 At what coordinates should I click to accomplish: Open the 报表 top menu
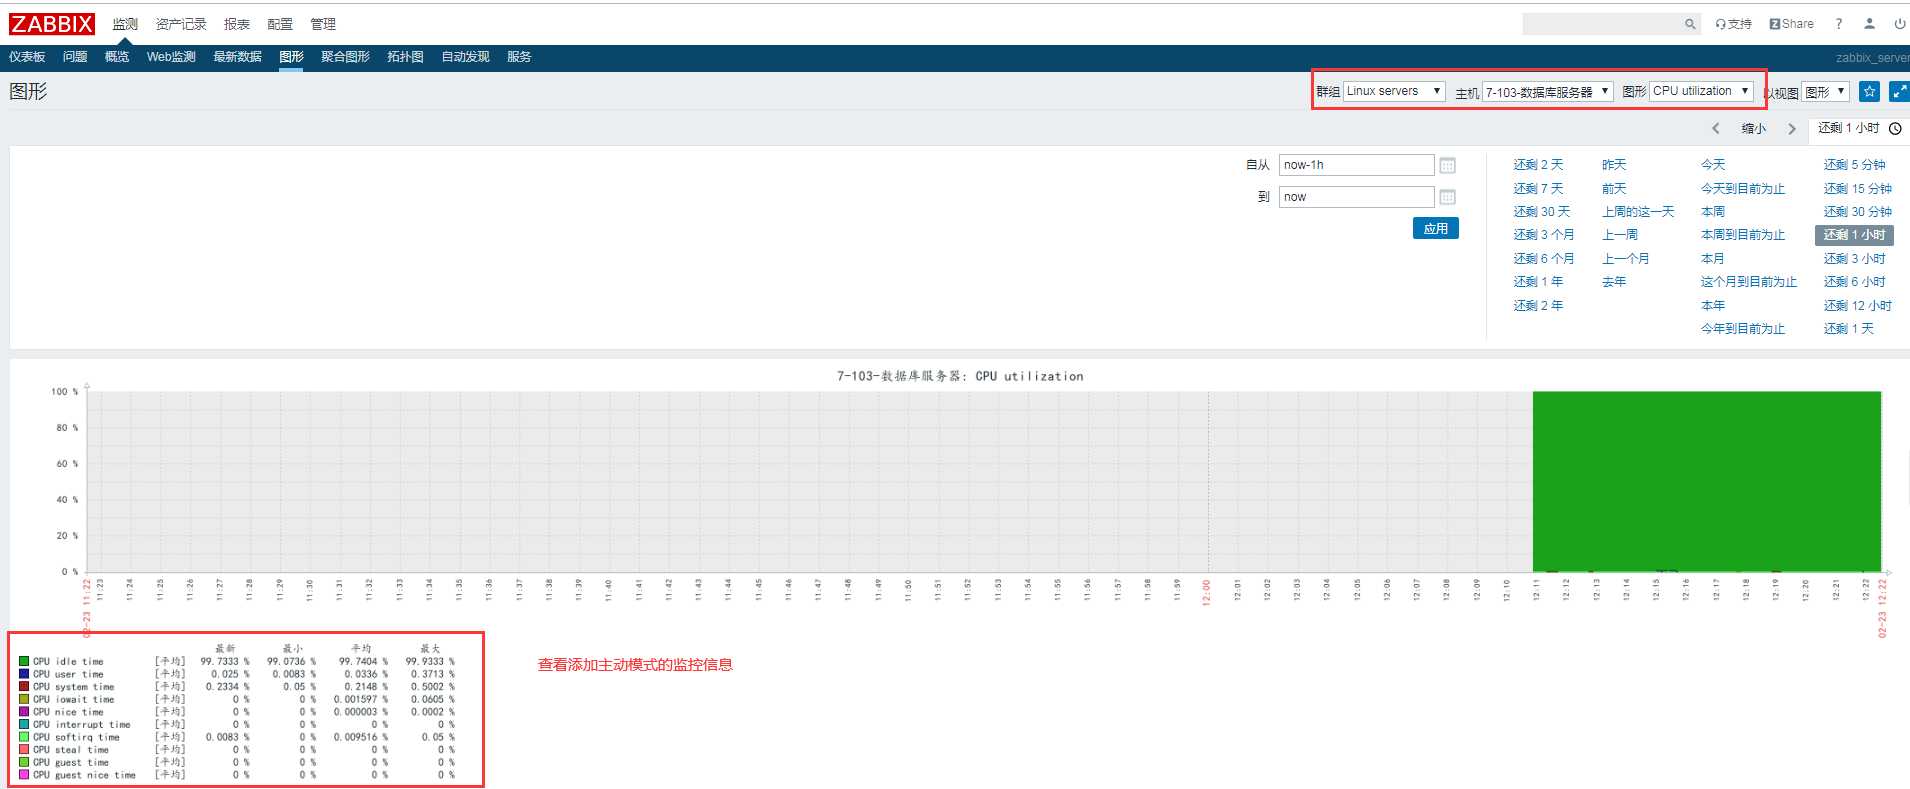[x=237, y=24]
